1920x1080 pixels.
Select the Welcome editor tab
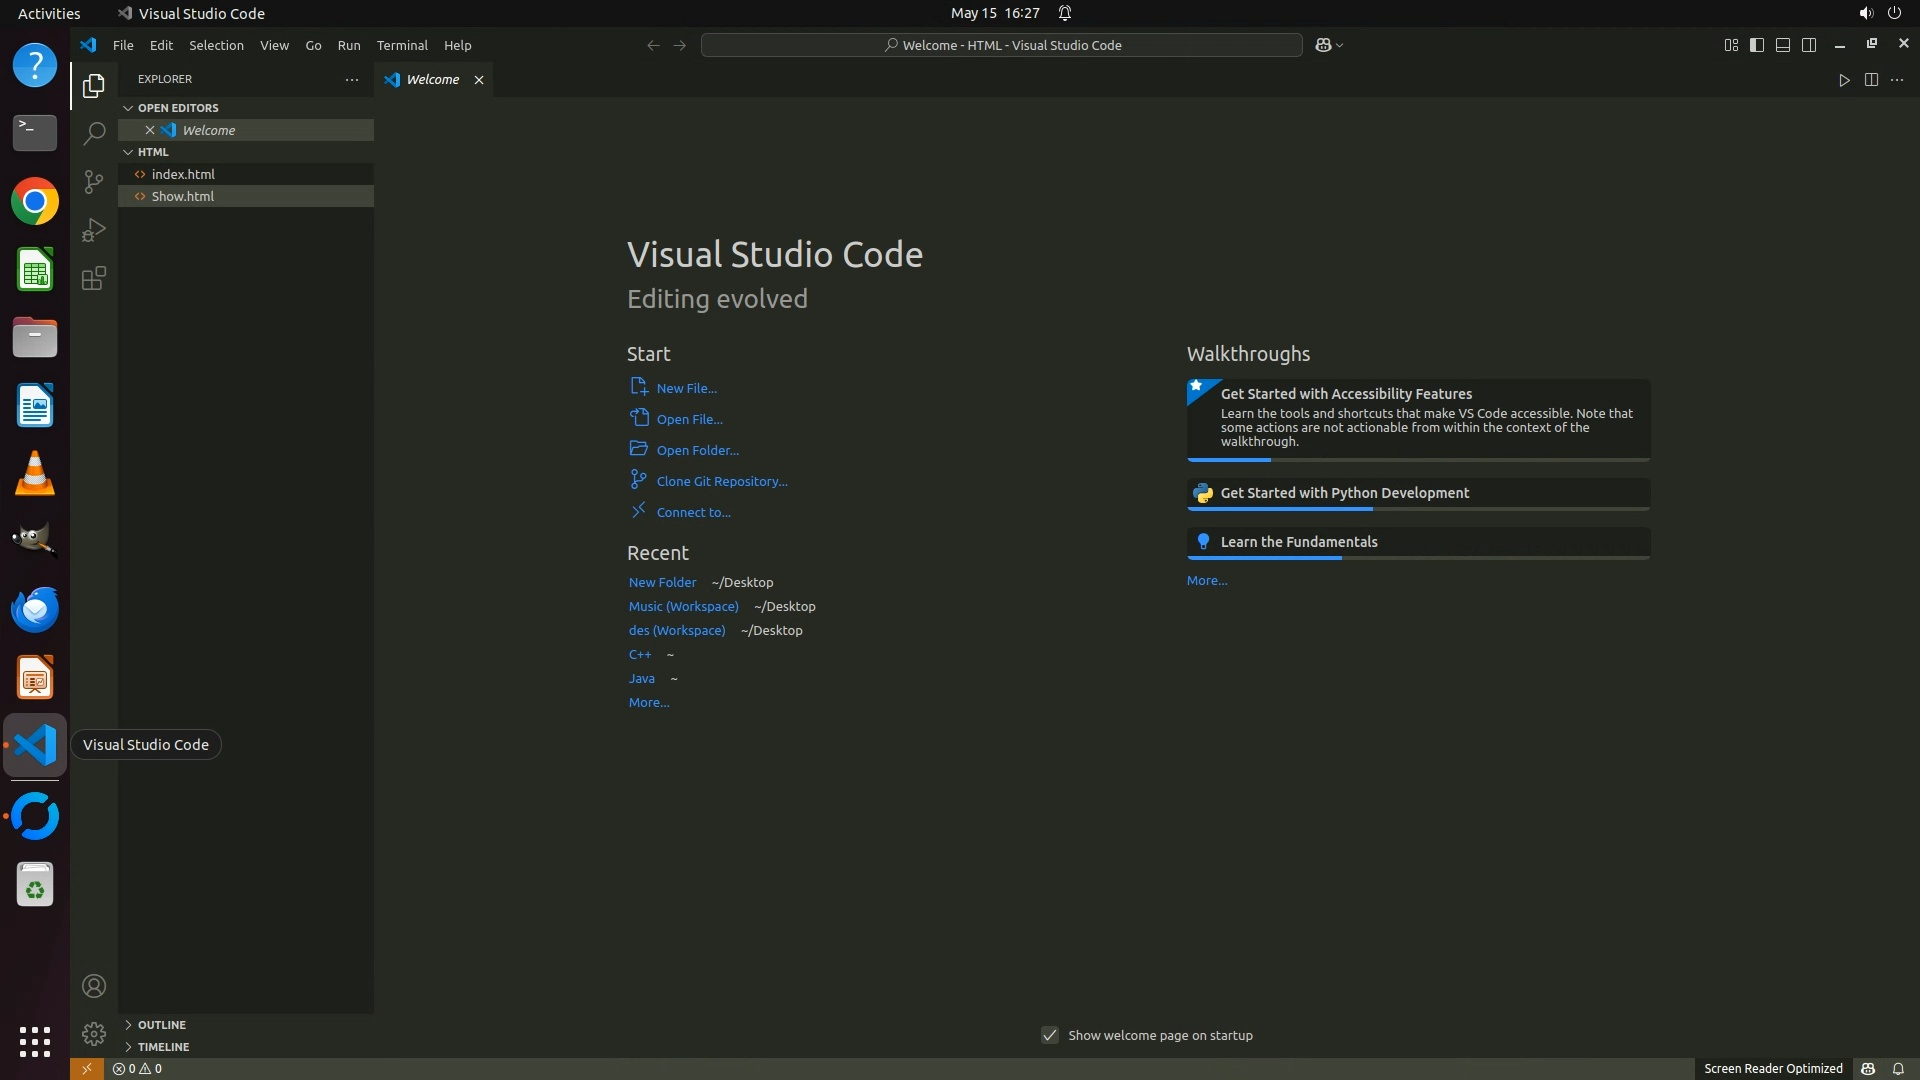433,80
